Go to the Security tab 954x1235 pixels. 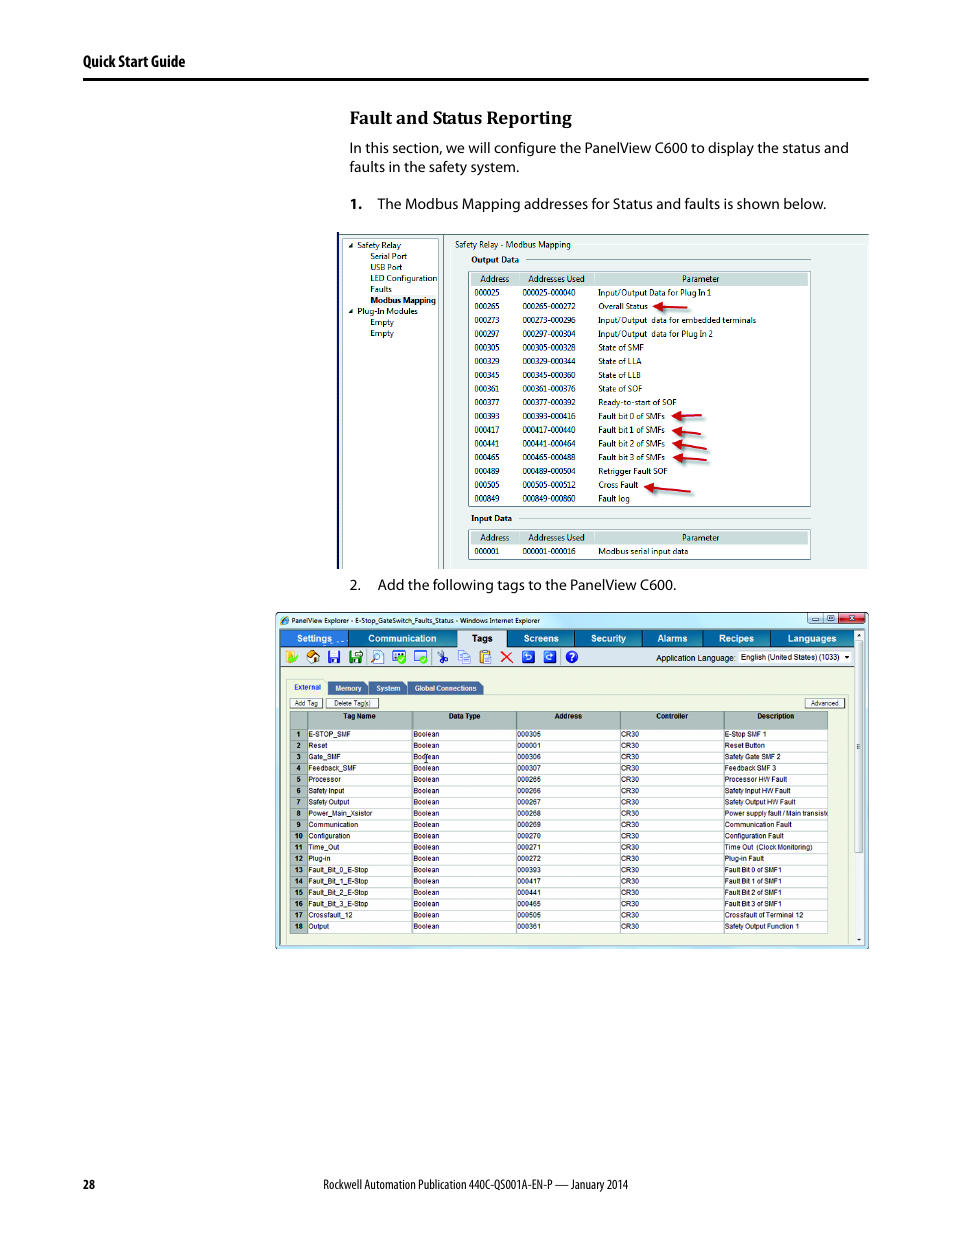click(x=608, y=638)
